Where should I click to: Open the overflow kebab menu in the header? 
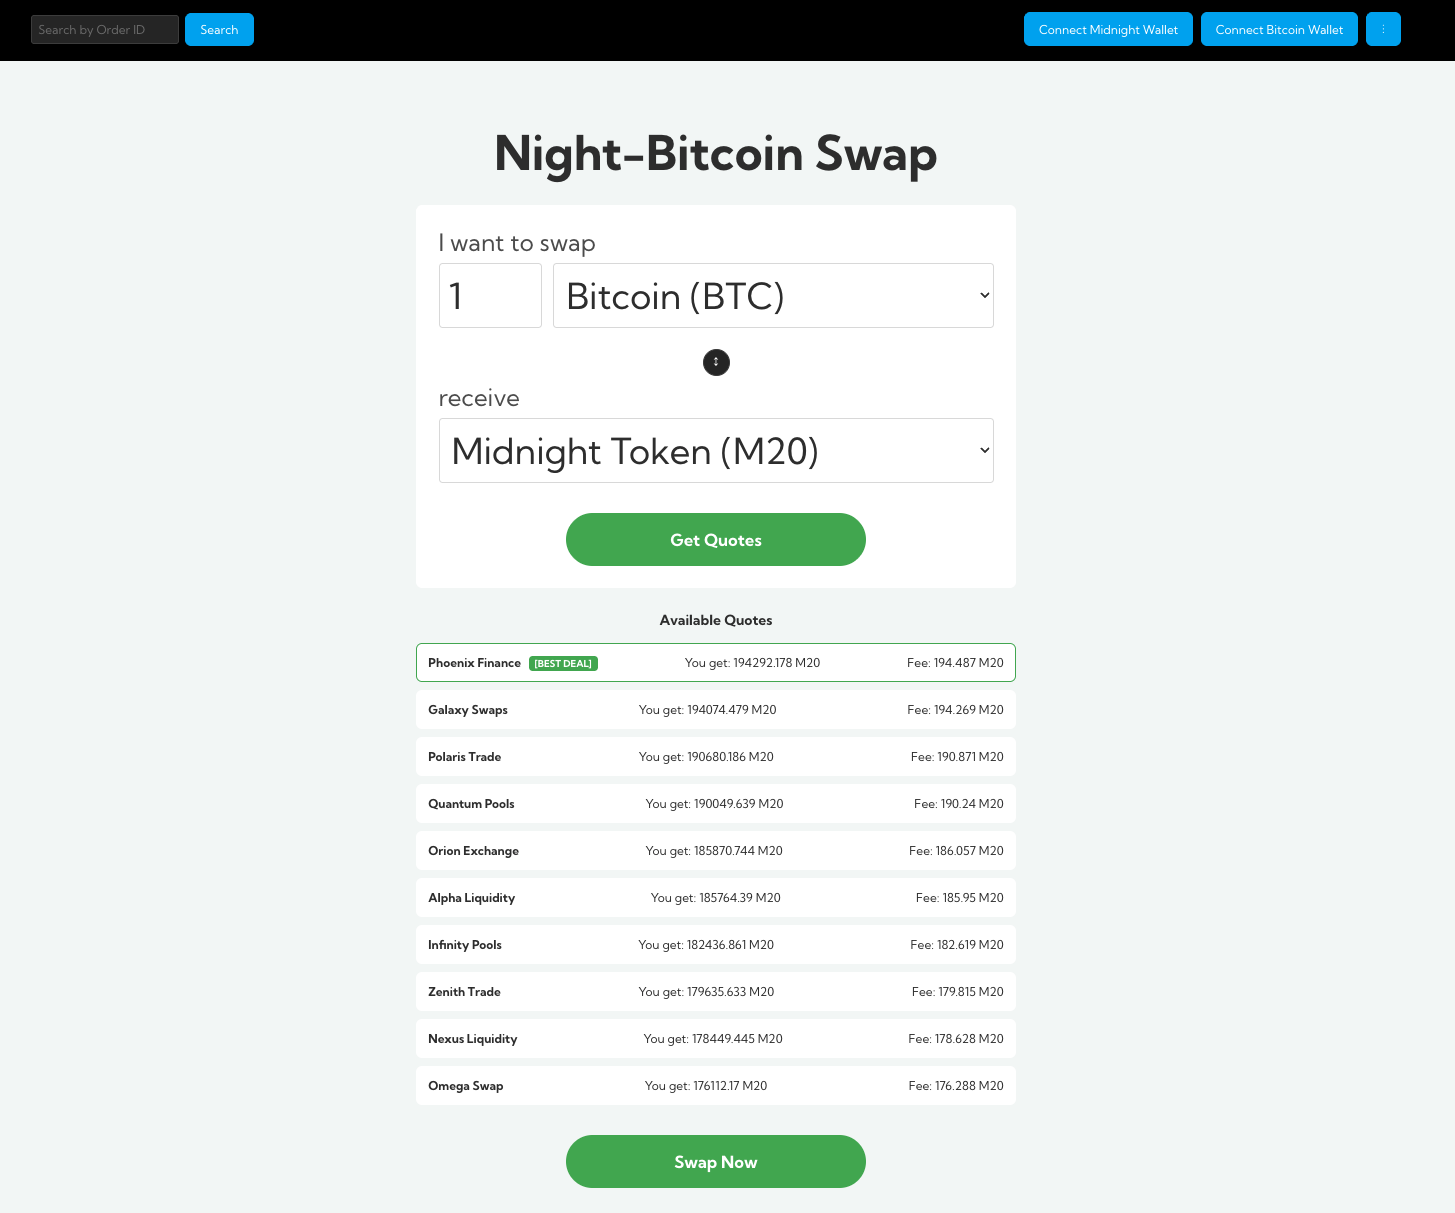1383,29
